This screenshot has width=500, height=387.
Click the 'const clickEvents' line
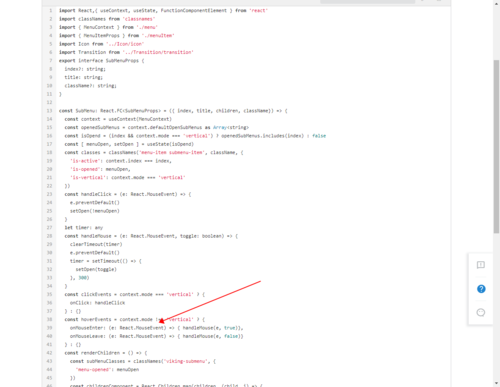click(x=135, y=294)
